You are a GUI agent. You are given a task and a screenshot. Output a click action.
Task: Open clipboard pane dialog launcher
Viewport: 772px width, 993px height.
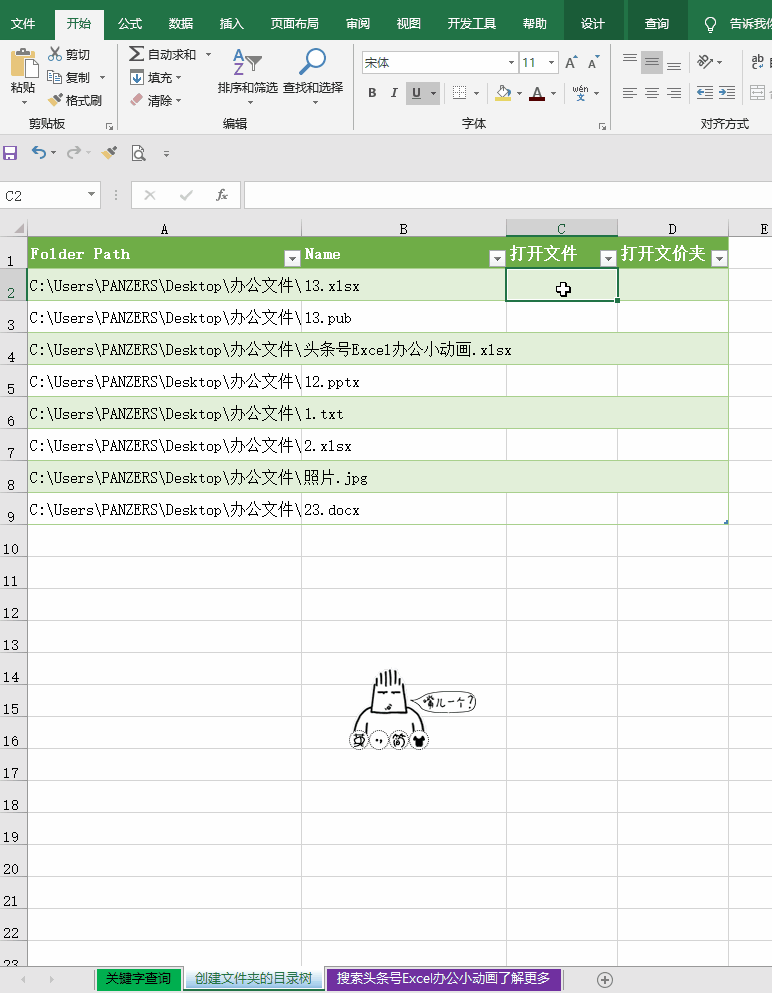(110, 127)
